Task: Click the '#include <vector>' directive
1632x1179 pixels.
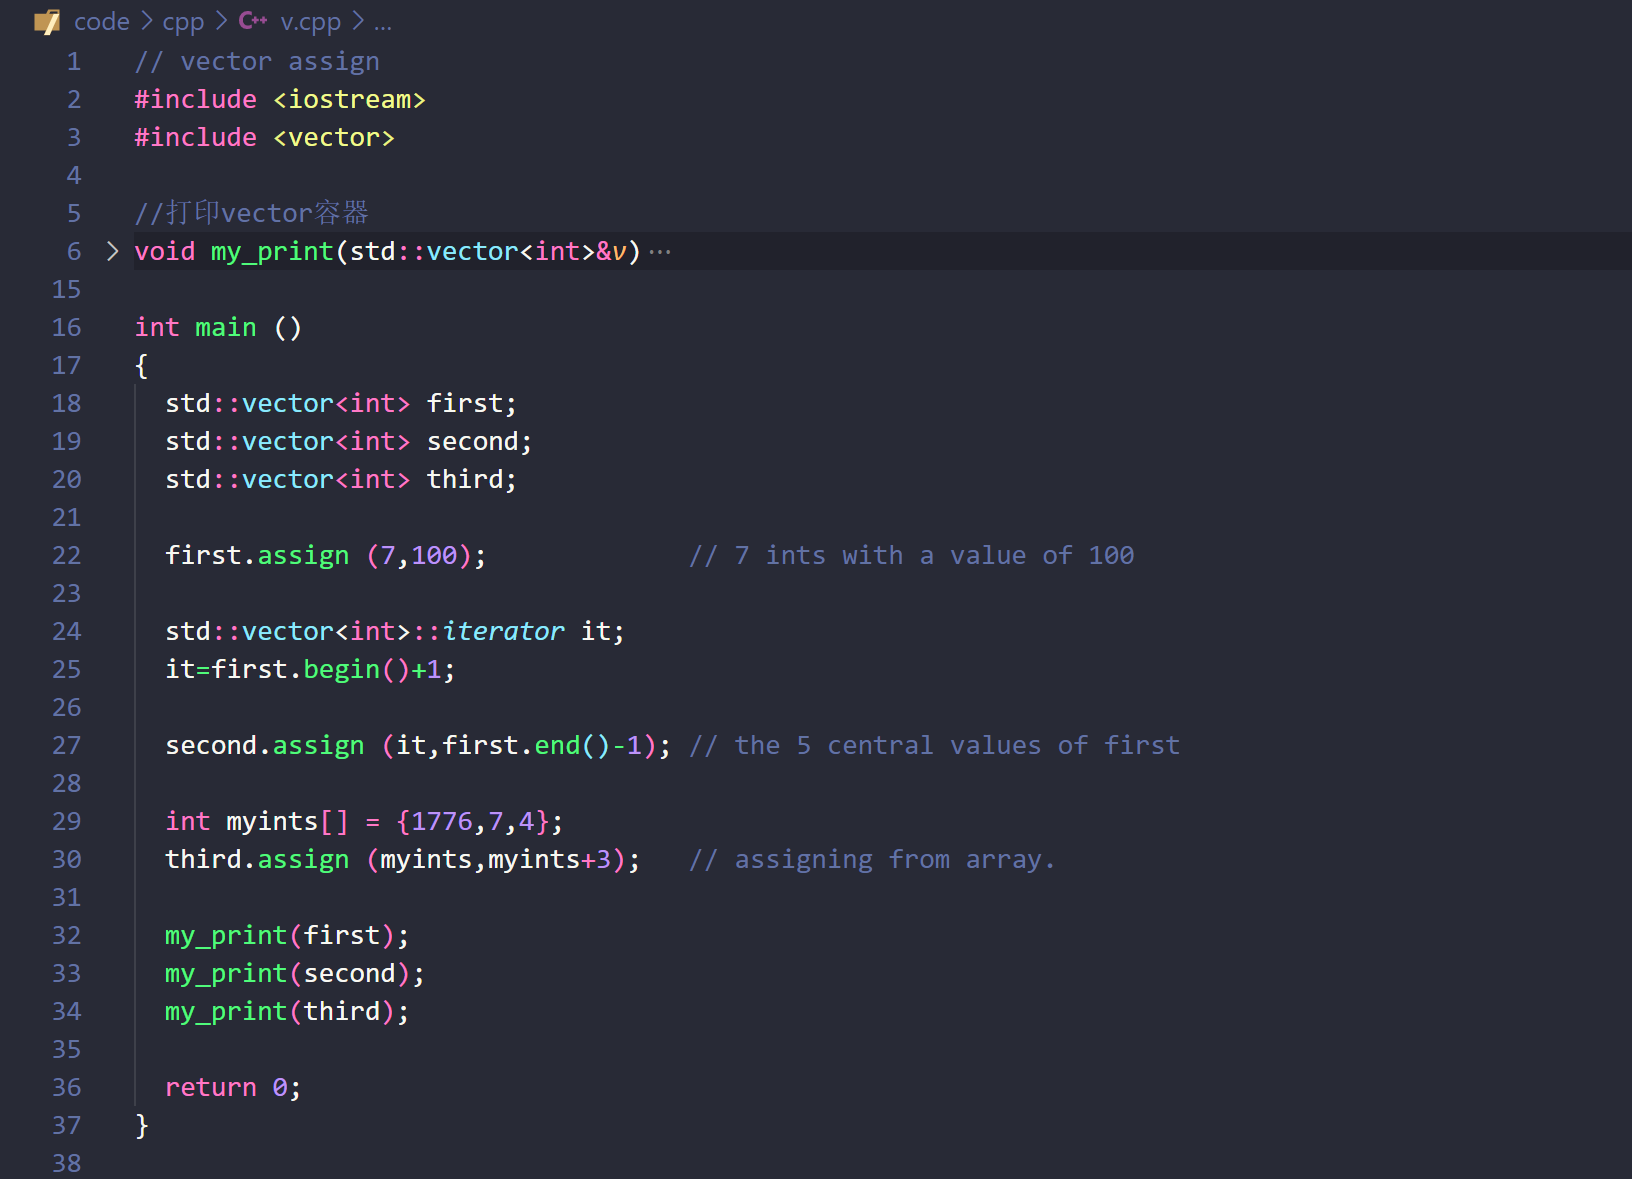Action: 263,137
